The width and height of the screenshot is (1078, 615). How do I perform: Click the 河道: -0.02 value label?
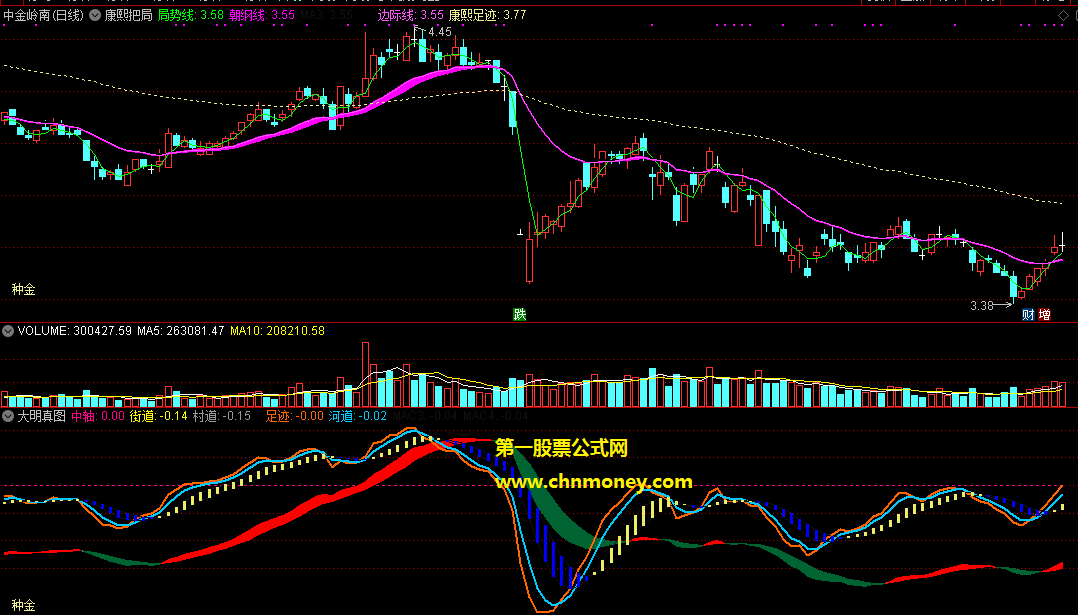coord(358,416)
